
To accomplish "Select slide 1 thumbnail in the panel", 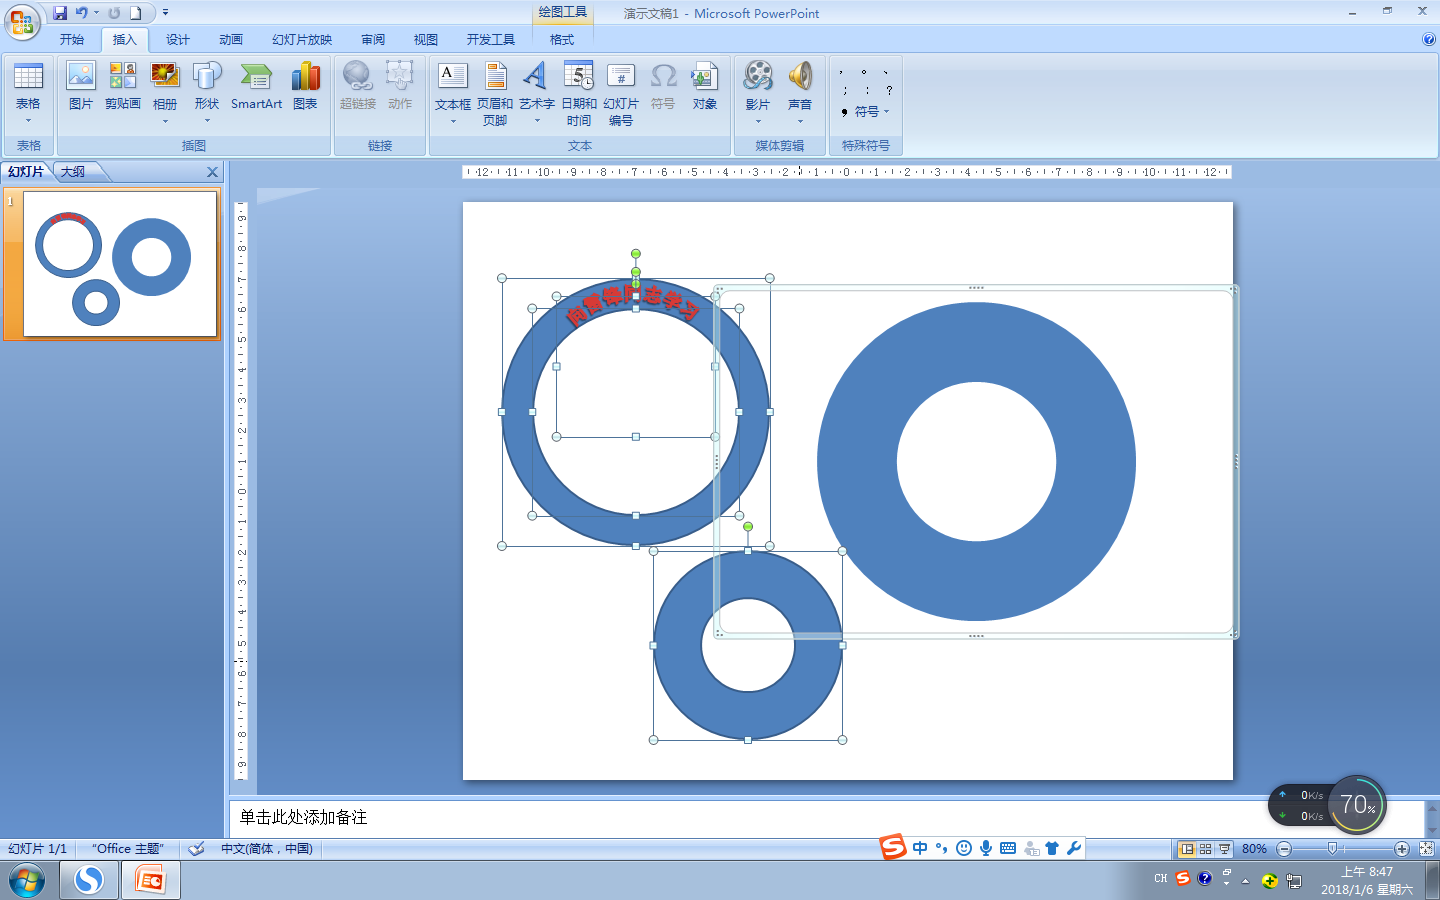I will click(x=120, y=264).
